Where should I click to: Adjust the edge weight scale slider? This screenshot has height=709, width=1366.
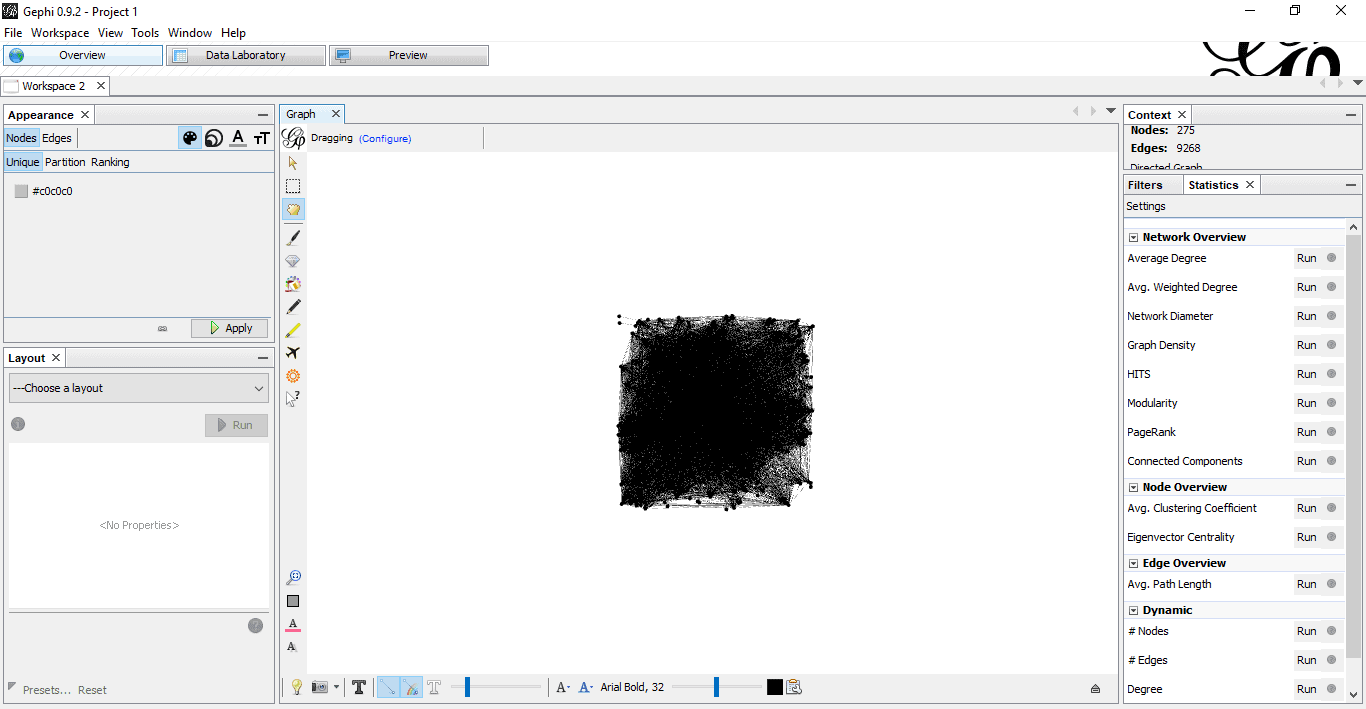(x=496, y=687)
